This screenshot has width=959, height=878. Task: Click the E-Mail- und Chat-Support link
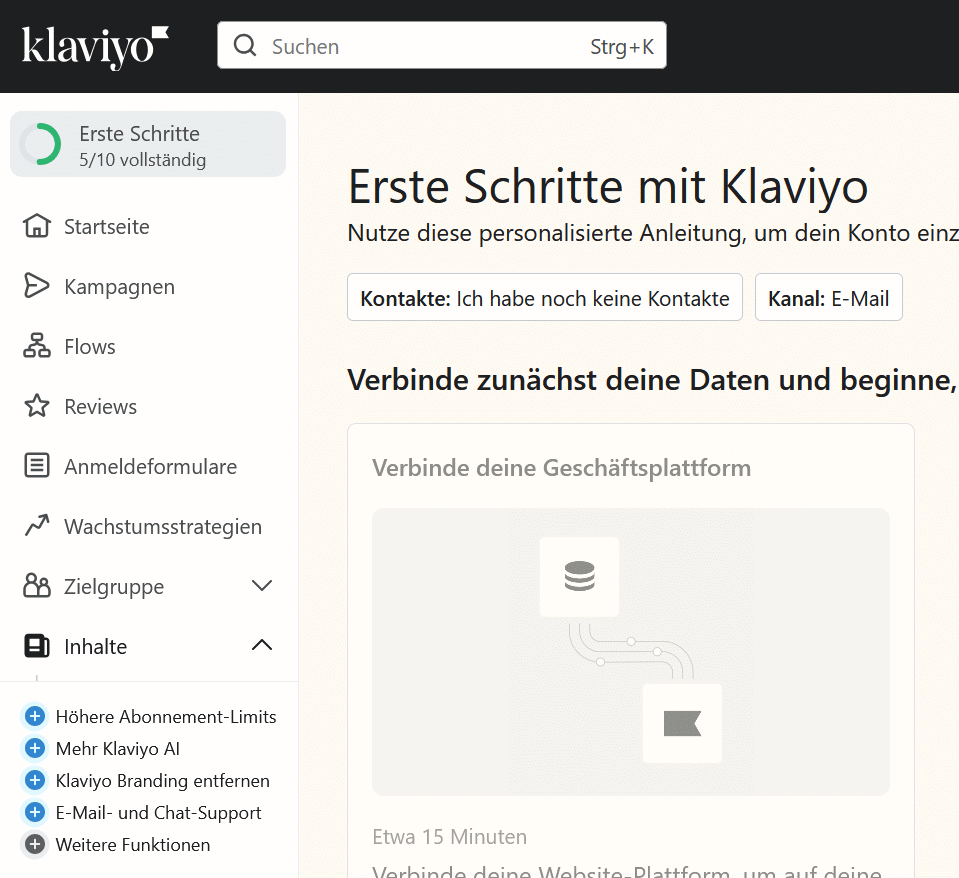pos(158,813)
